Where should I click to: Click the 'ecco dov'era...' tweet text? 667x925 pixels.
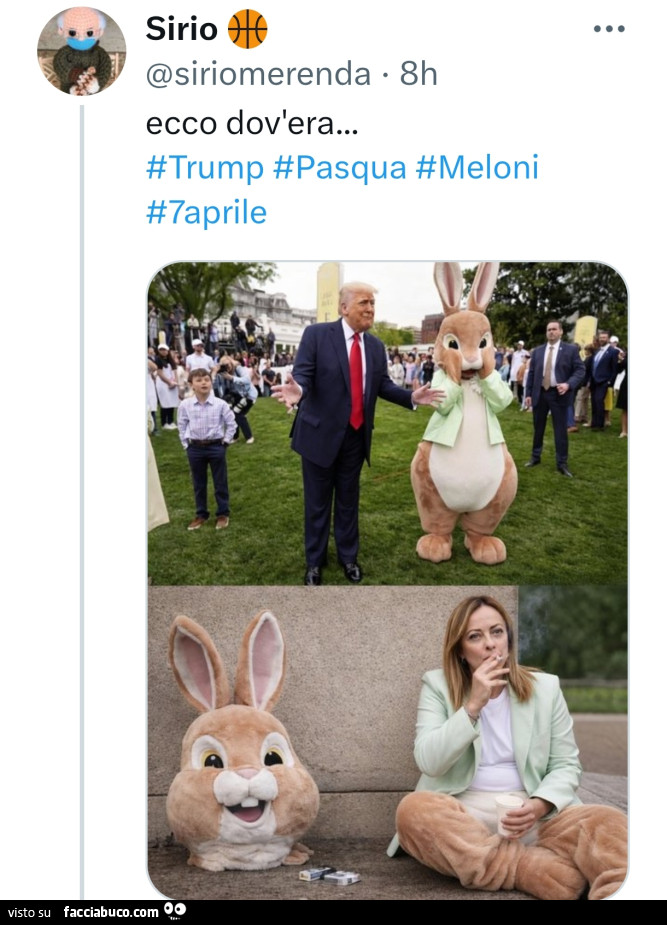click(x=251, y=124)
